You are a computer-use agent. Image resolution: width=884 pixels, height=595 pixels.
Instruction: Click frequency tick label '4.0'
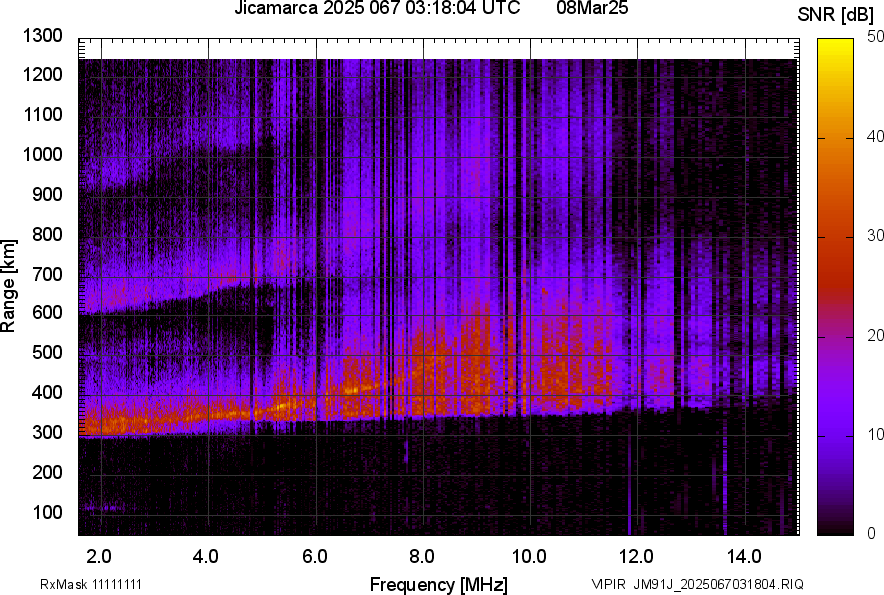(206, 557)
